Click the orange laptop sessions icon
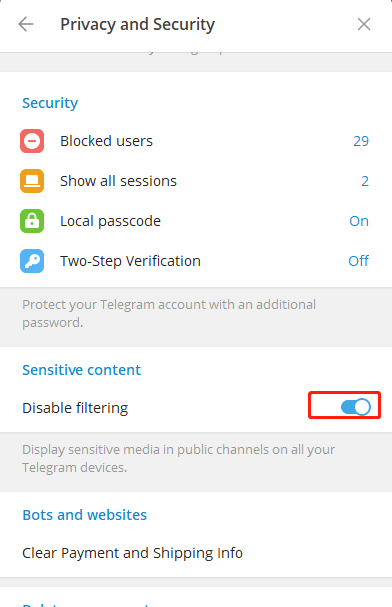392x607 pixels. click(32, 181)
